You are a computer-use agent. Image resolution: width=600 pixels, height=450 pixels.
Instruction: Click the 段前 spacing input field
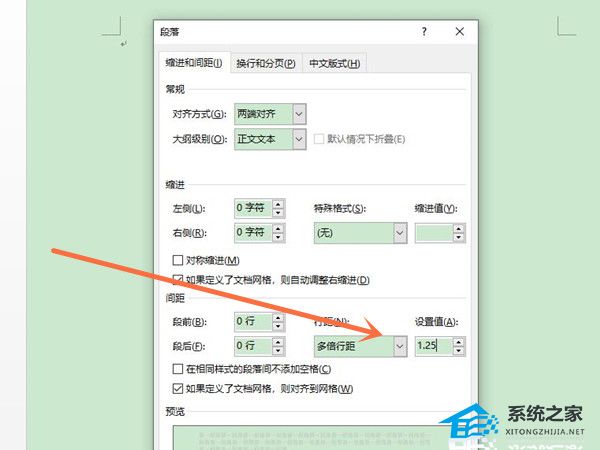253,321
